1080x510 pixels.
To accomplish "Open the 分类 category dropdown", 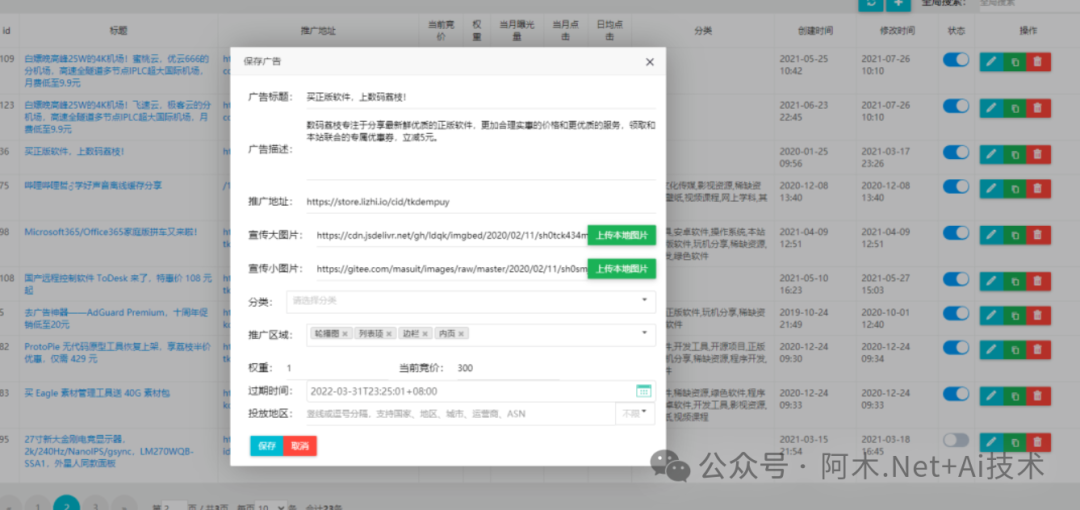I will pyautogui.click(x=470, y=300).
